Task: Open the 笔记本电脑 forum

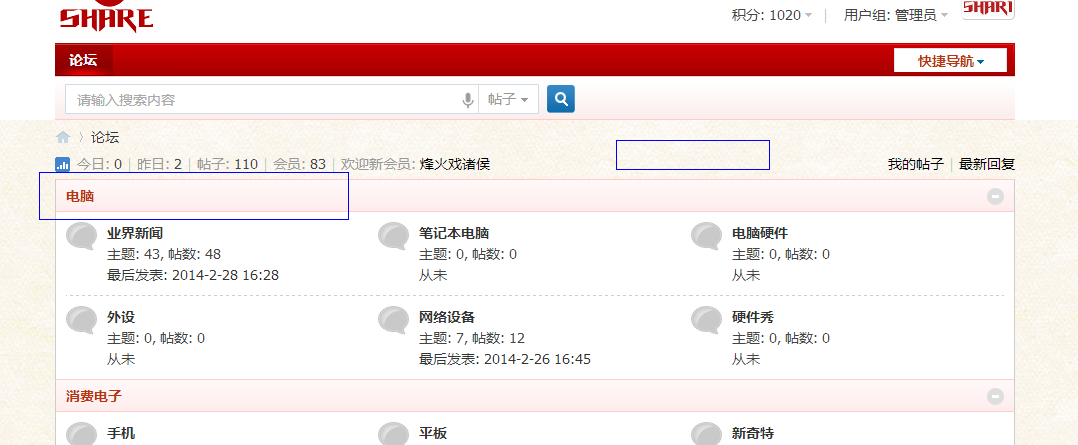Action: 454,233
